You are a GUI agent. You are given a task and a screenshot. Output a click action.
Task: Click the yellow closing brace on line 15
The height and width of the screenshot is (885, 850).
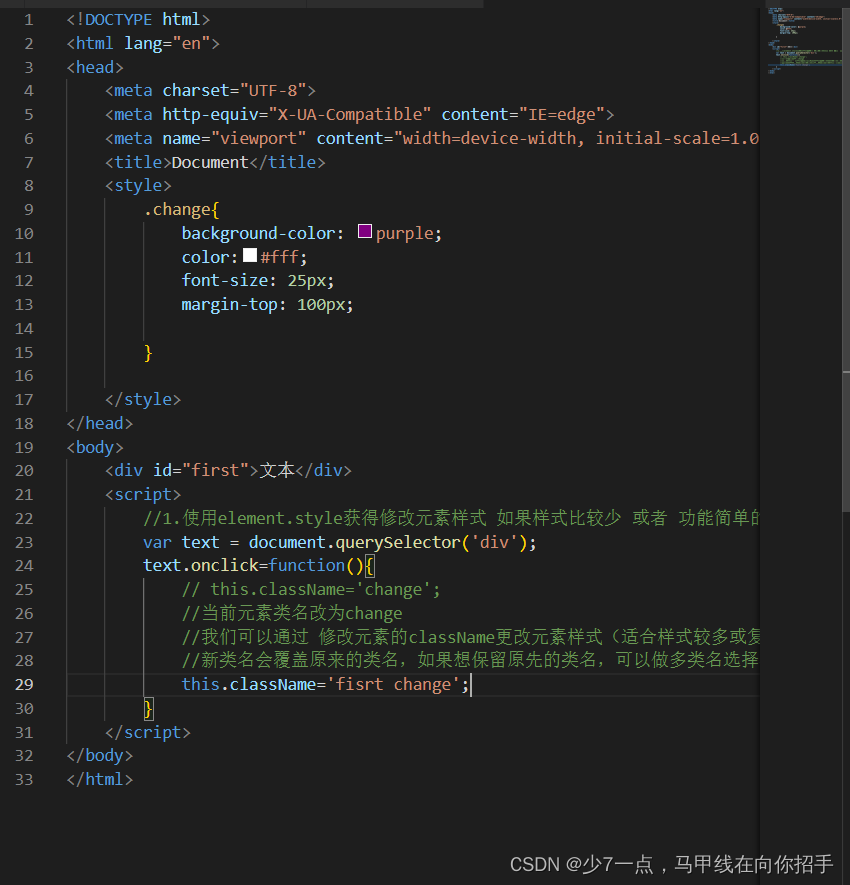click(148, 353)
